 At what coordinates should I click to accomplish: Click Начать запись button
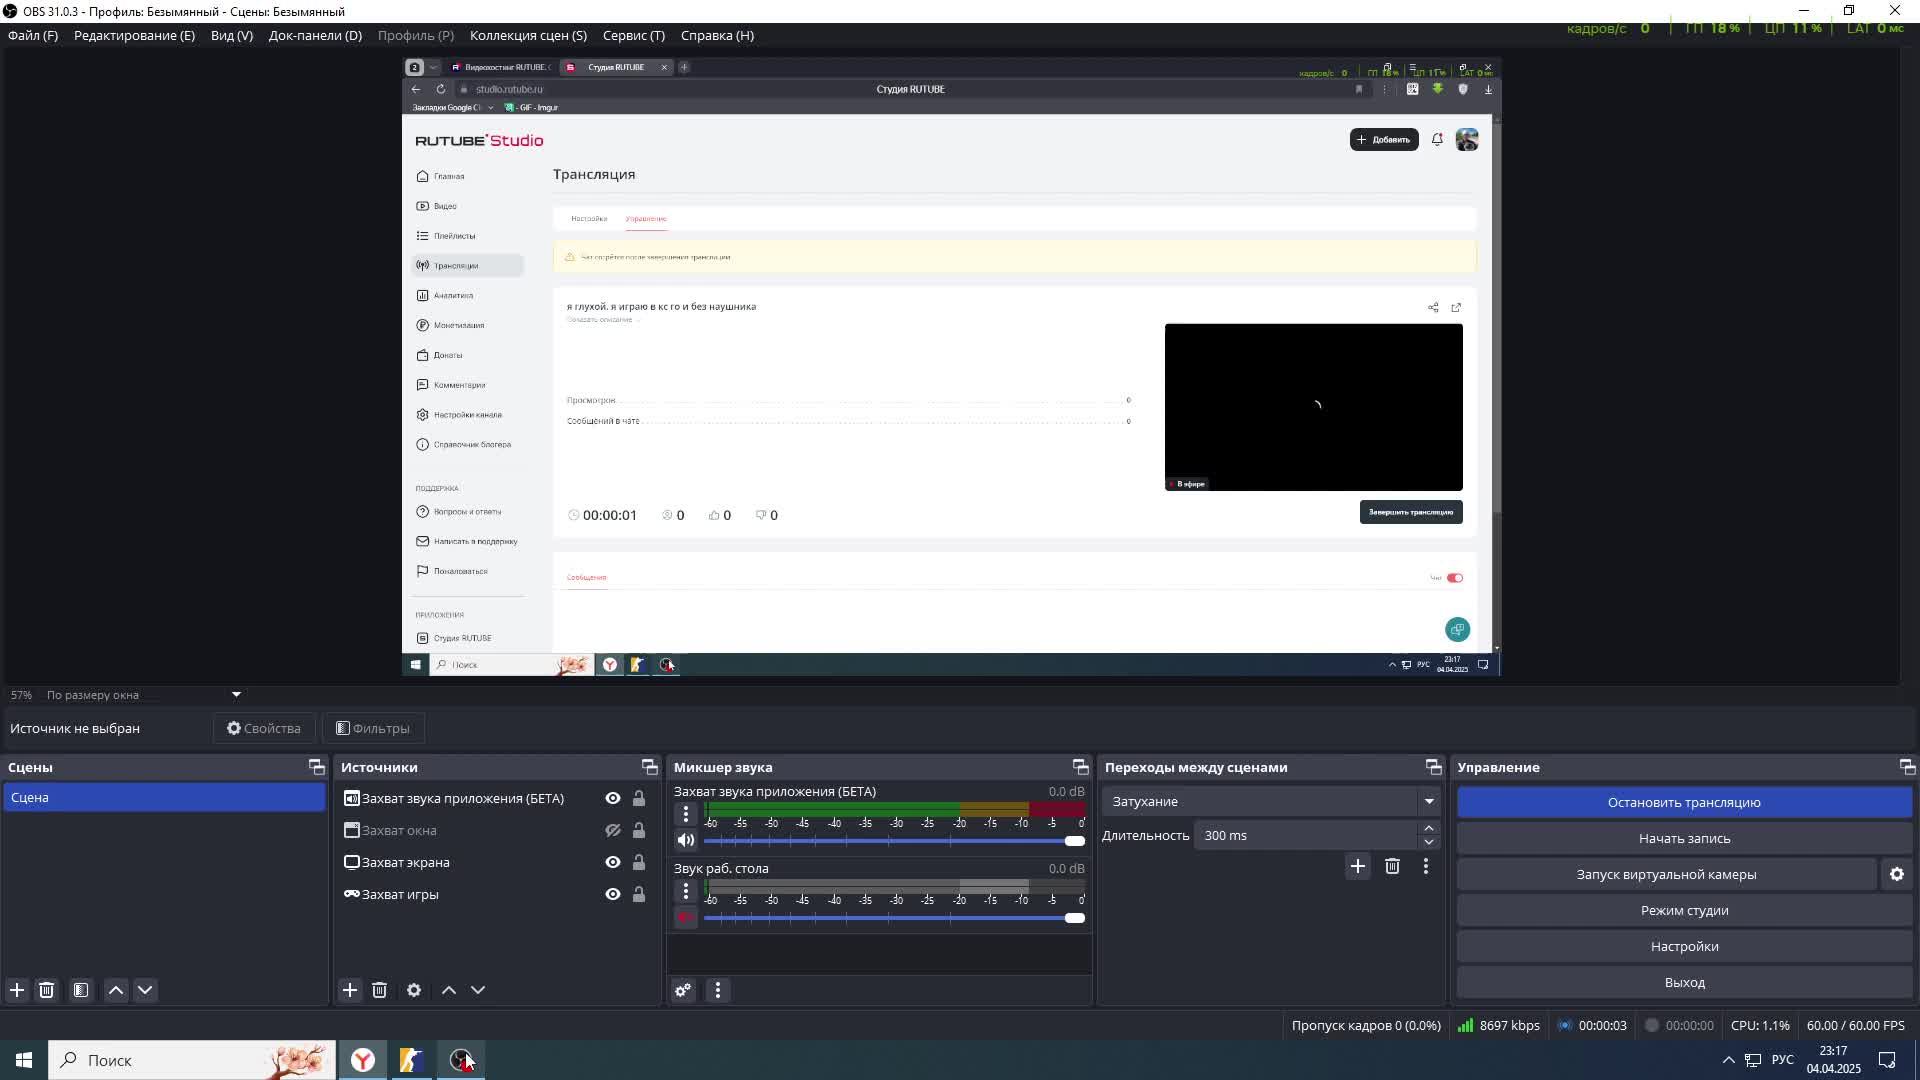click(1684, 838)
